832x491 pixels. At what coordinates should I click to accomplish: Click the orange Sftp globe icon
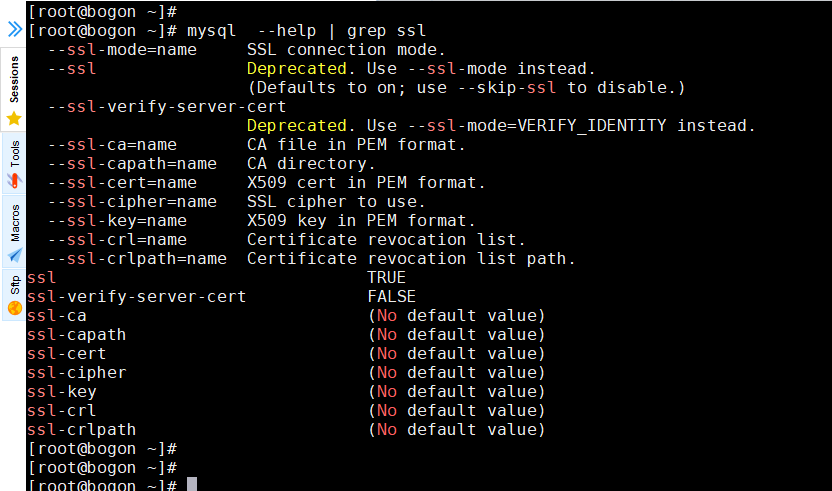[14, 308]
